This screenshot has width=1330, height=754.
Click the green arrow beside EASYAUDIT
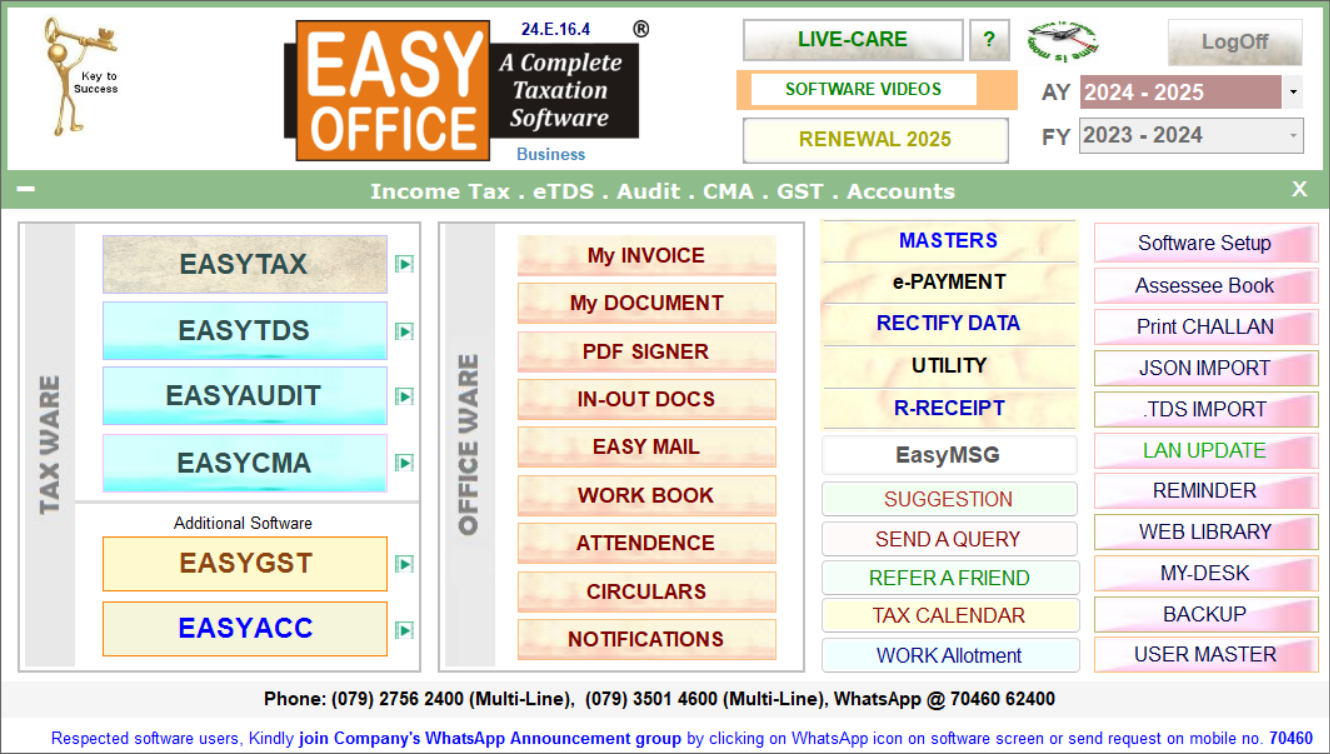(404, 397)
